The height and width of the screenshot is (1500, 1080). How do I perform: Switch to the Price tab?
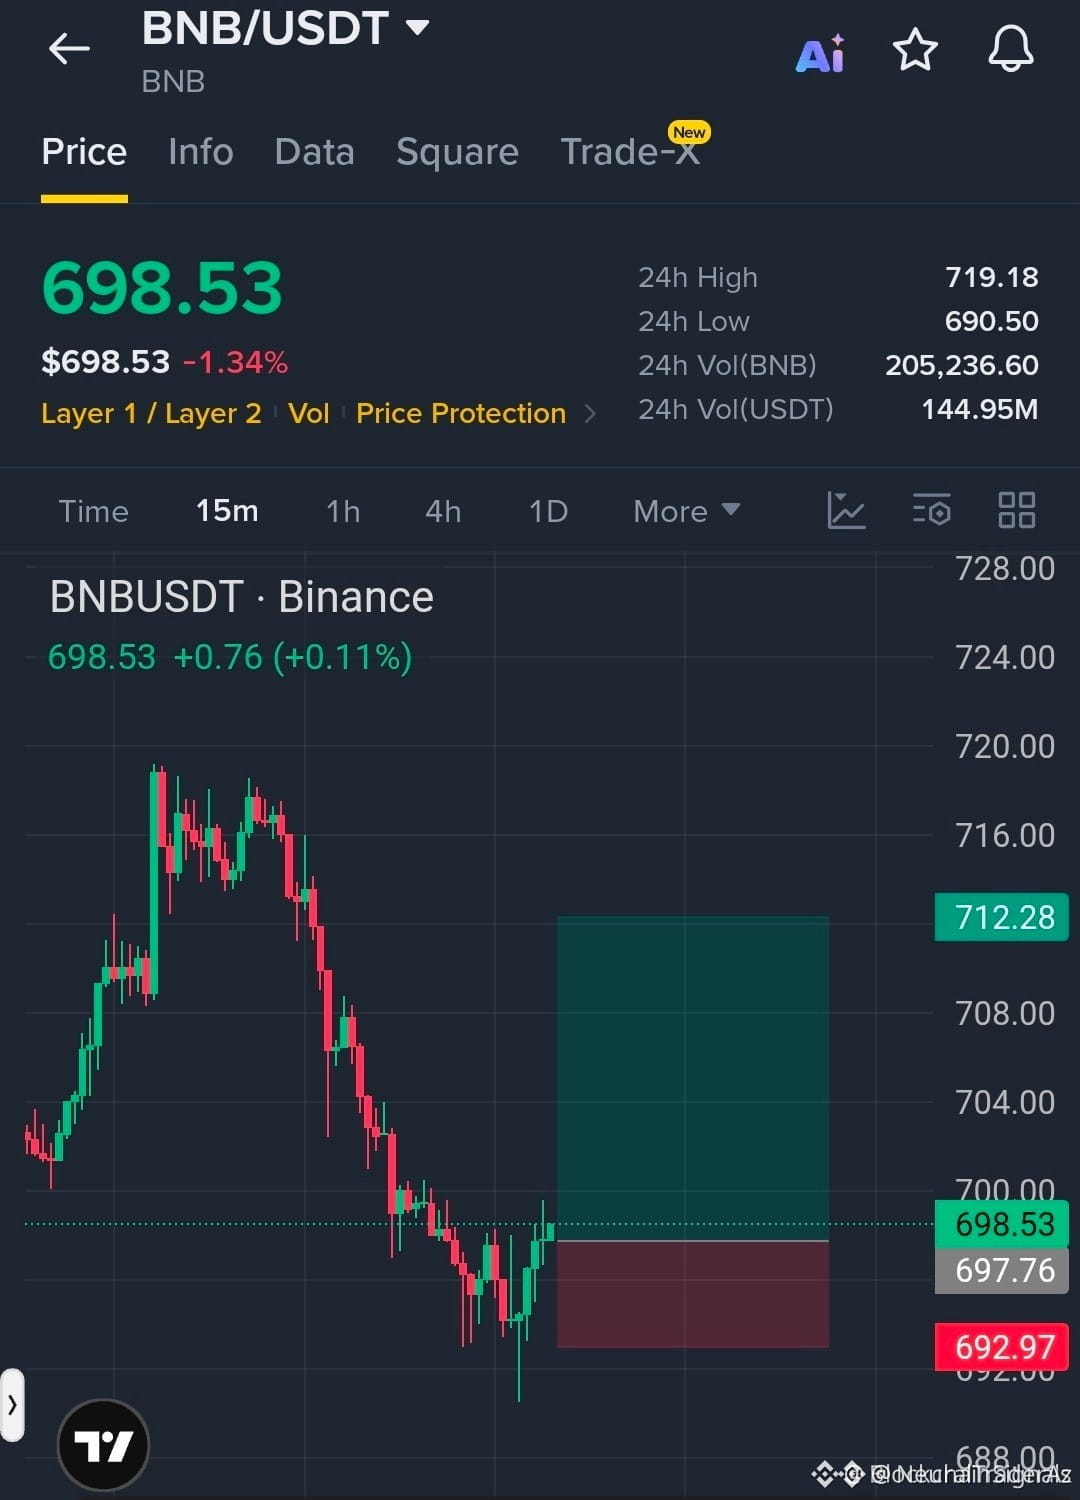pyautogui.click(x=84, y=152)
